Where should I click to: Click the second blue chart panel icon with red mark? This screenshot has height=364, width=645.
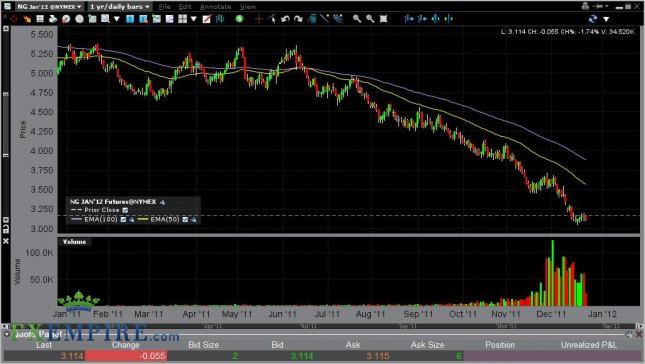[x=143, y=19]
